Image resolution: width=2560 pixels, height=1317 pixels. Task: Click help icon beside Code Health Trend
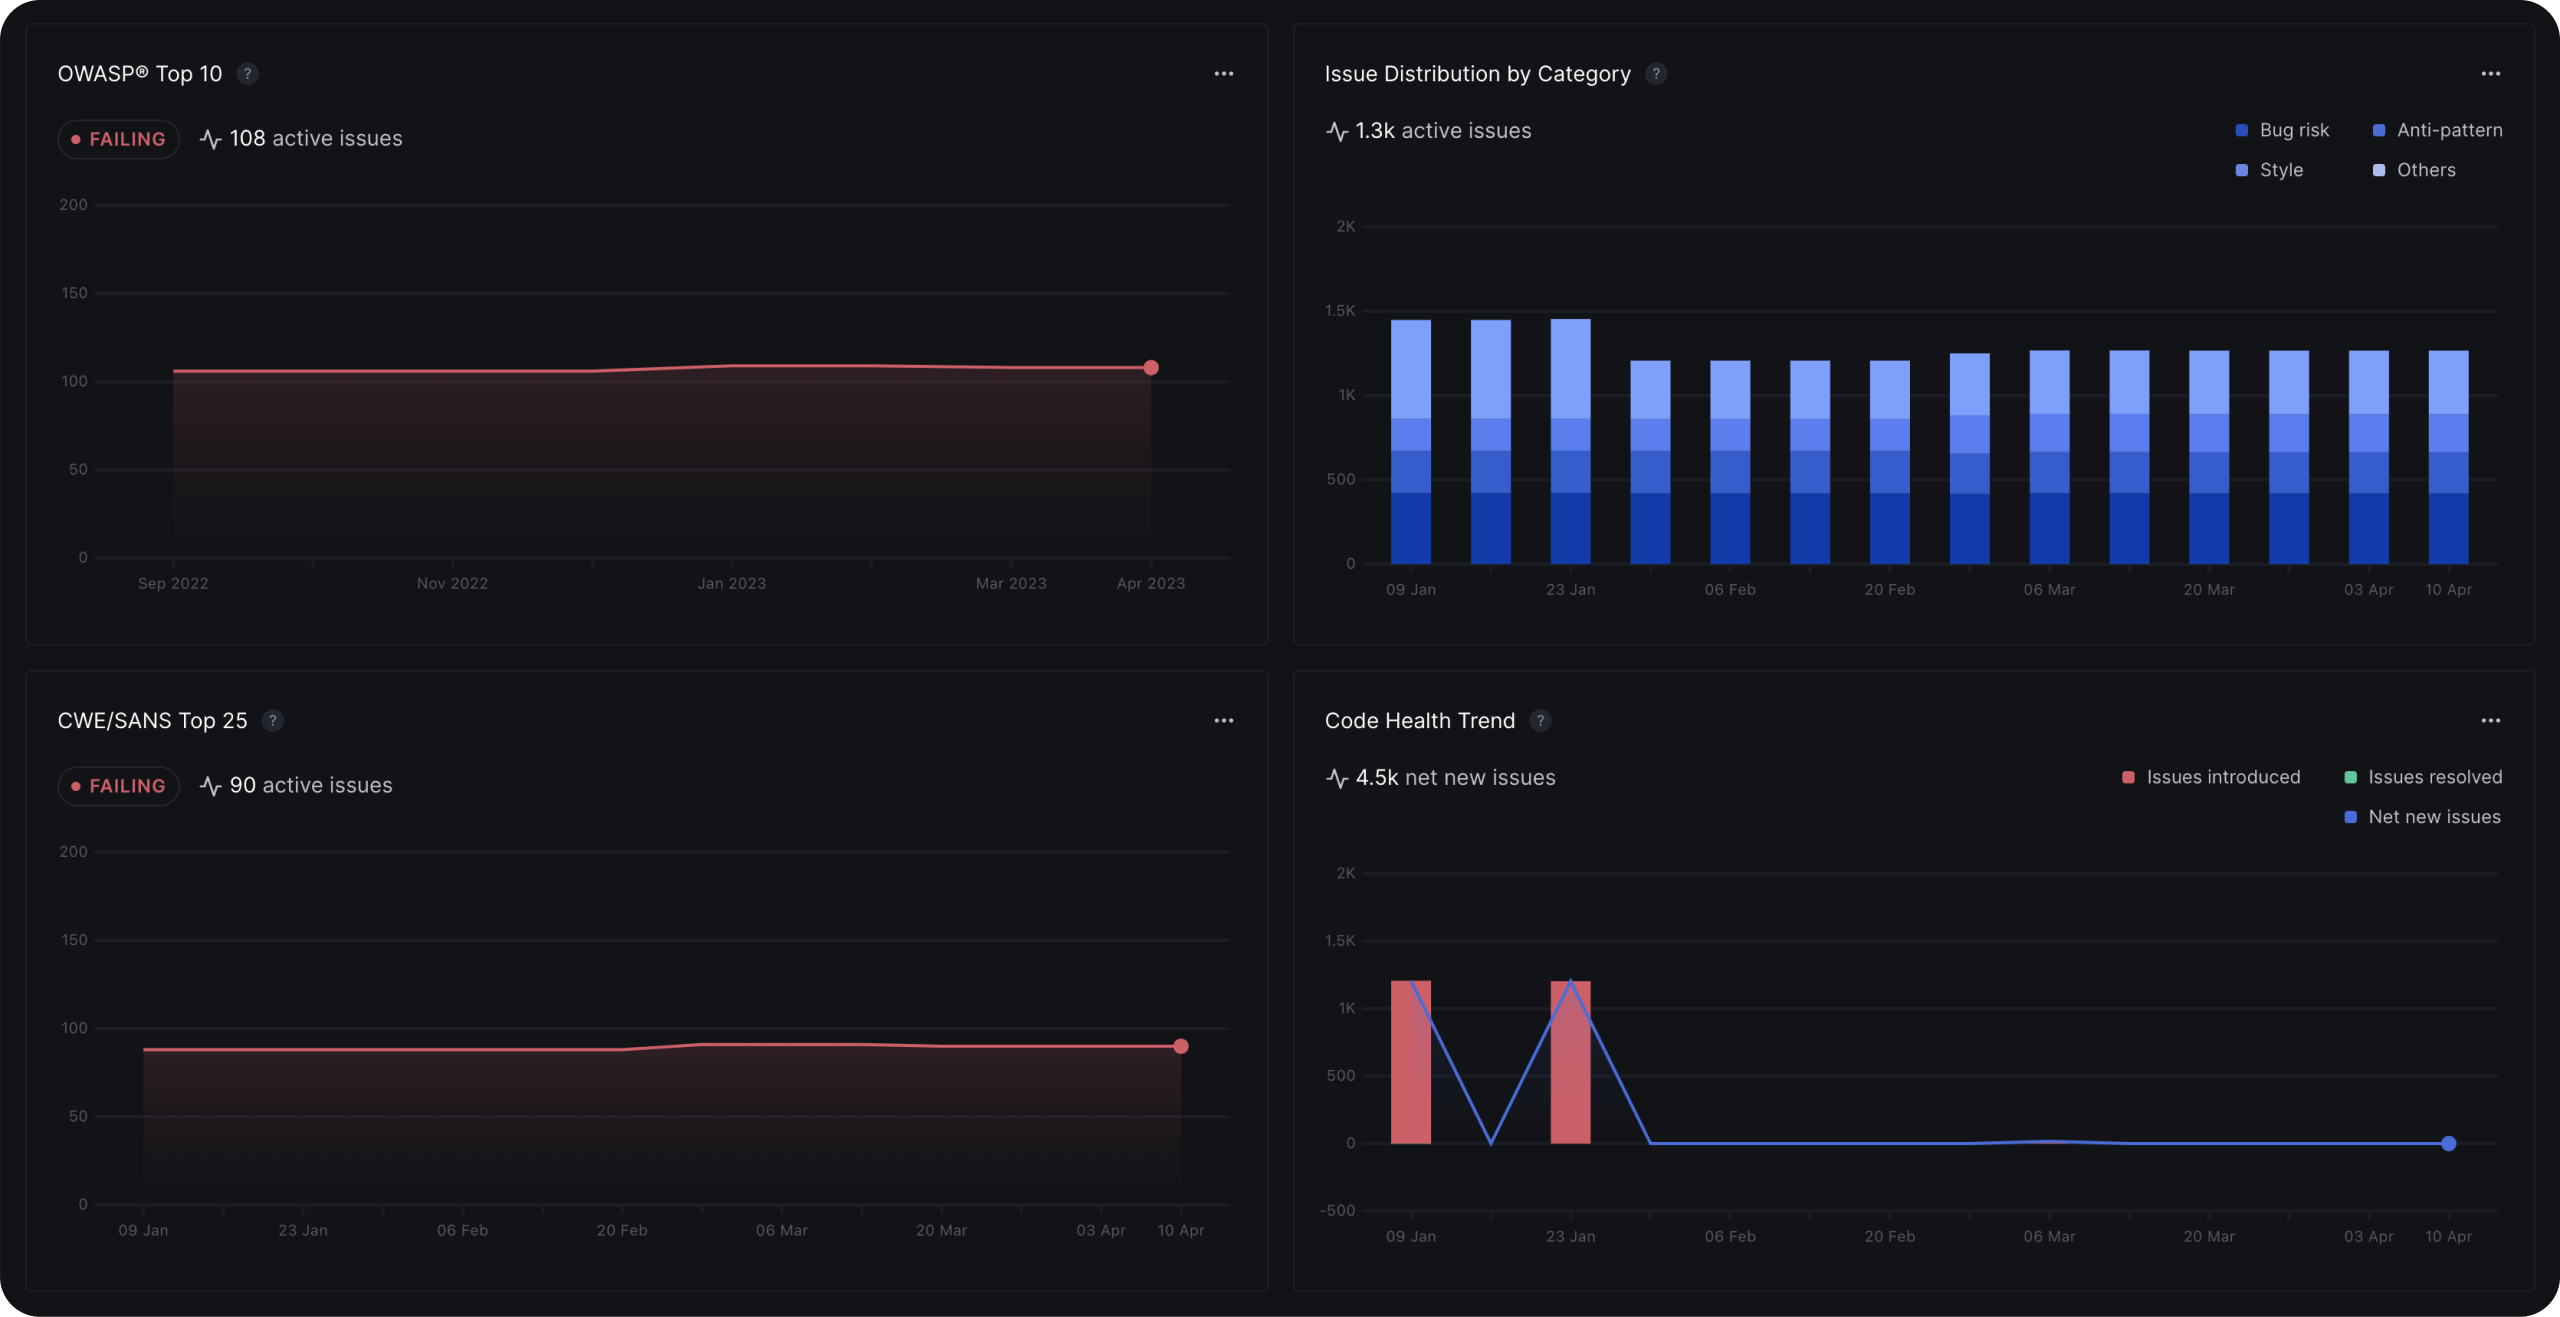point(1540,721)
